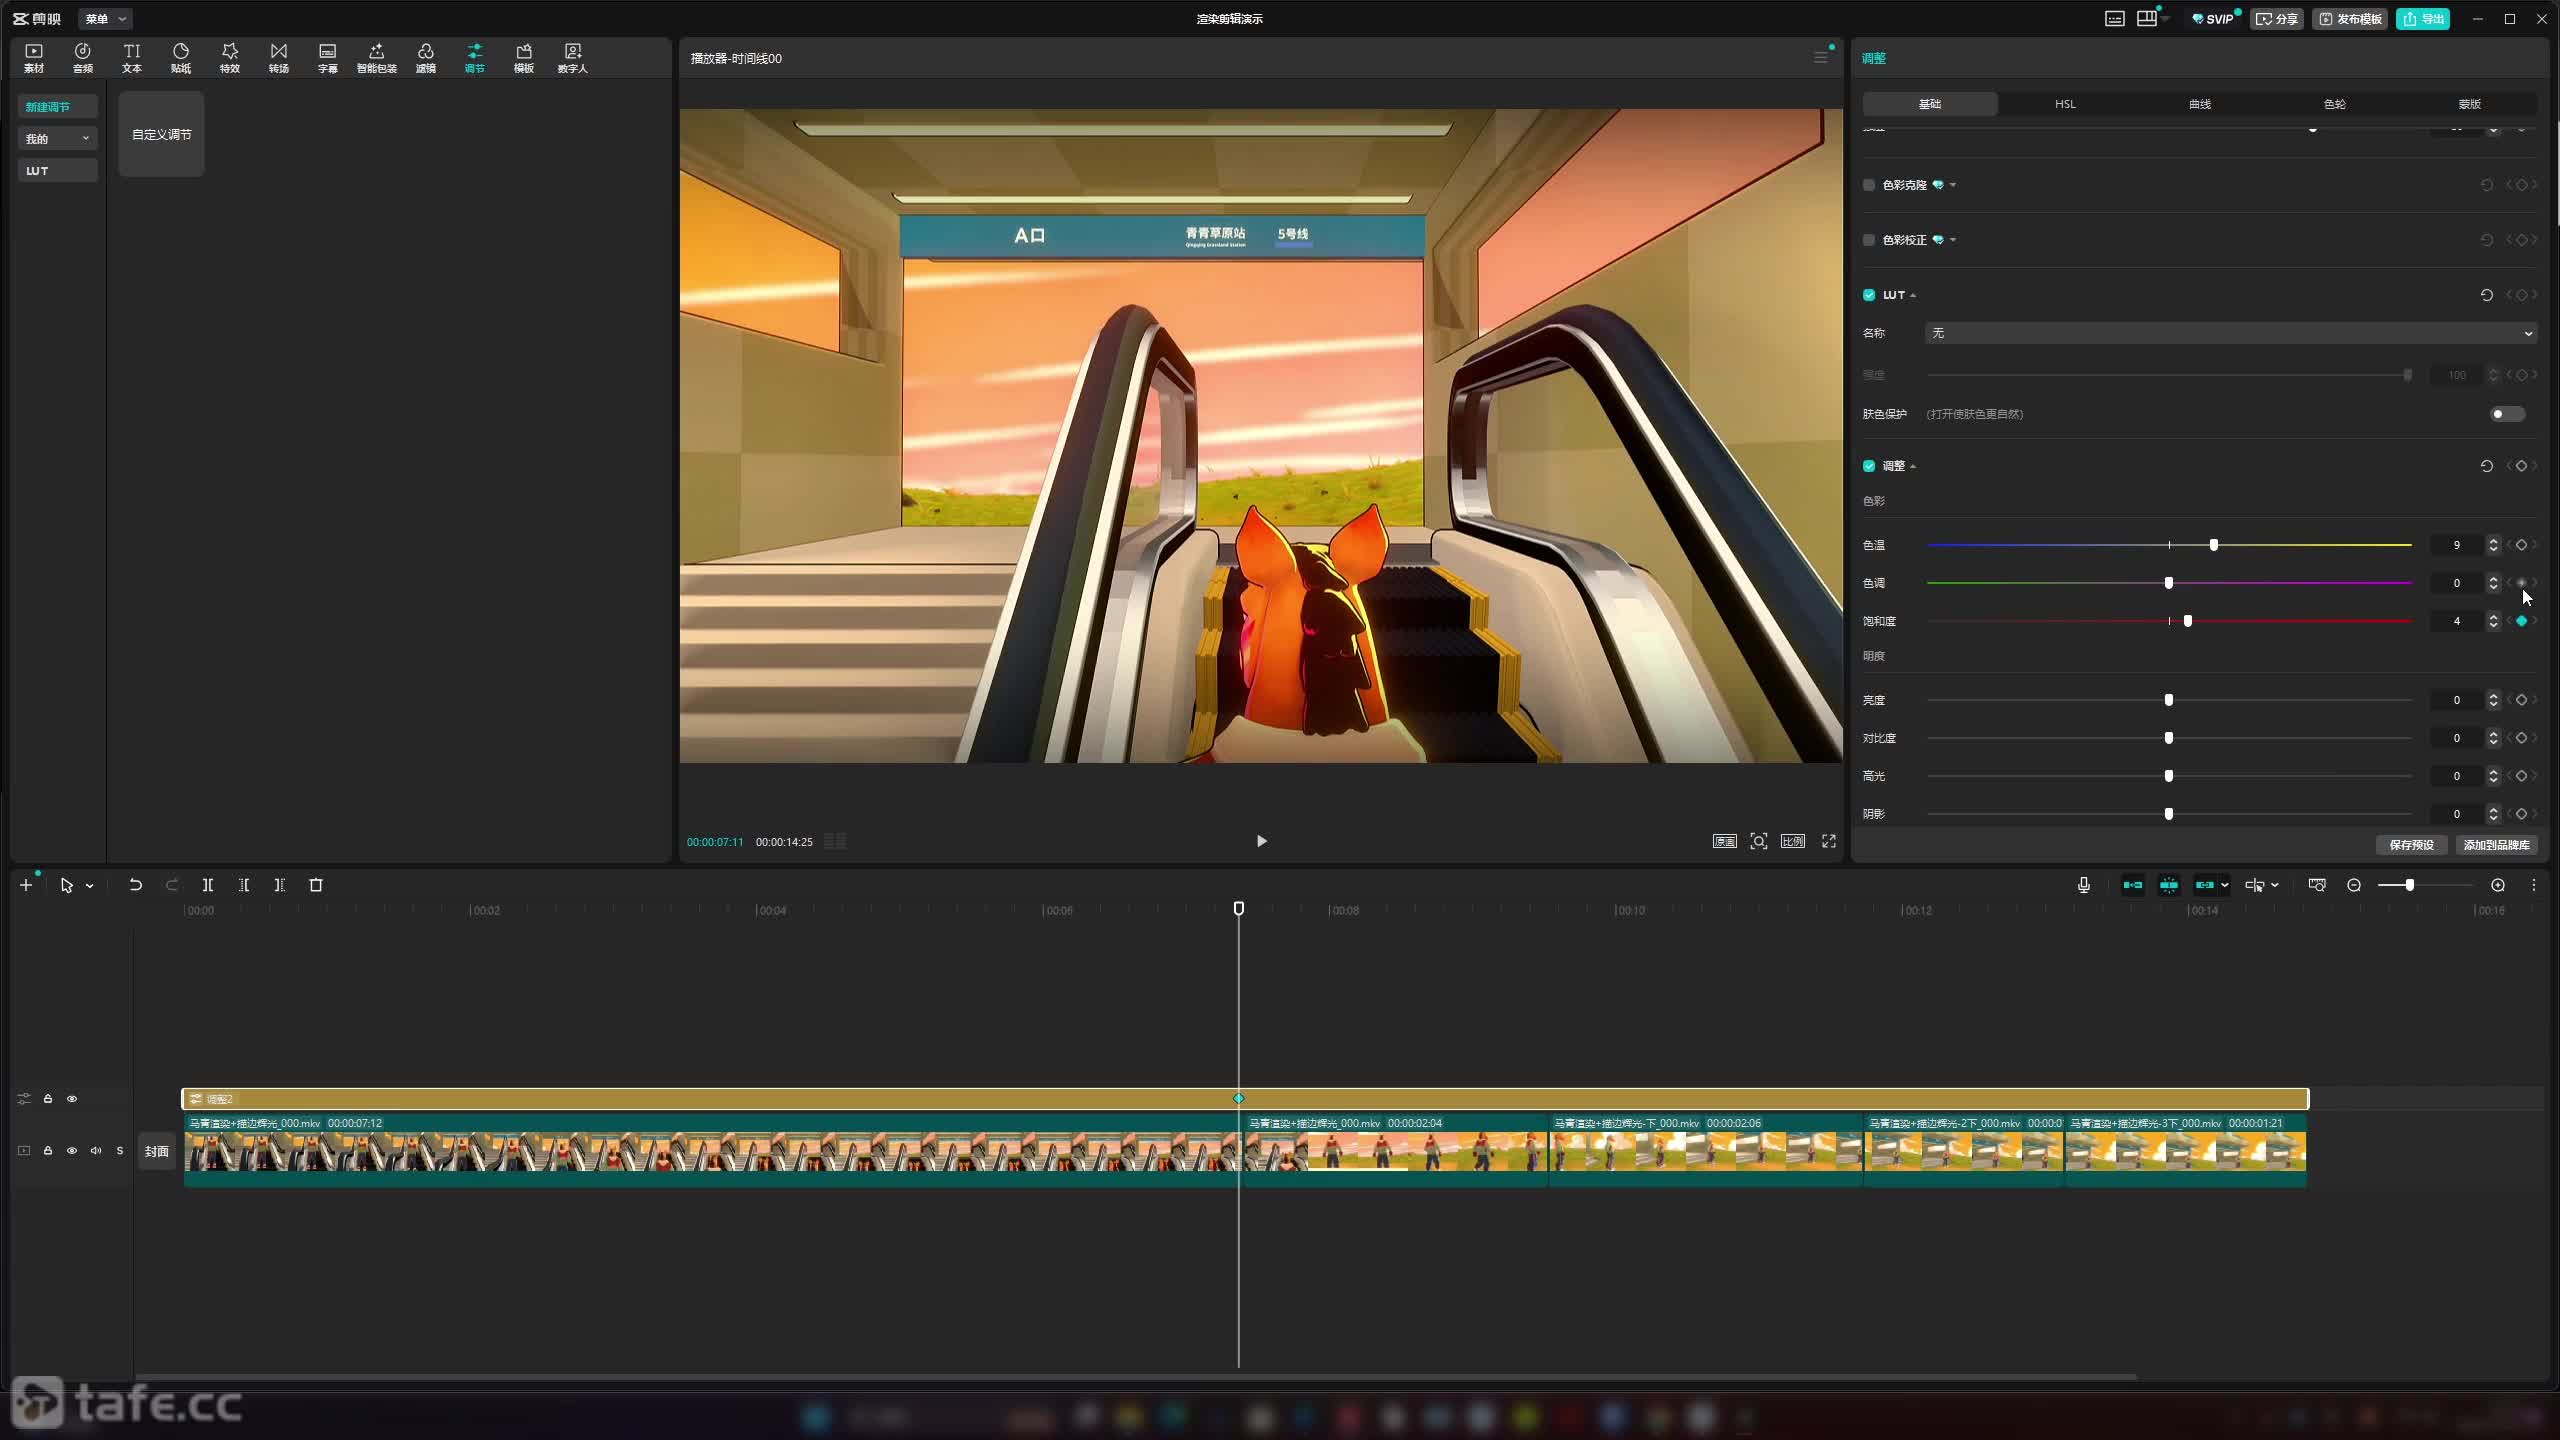Click the undo arrow in the timeline toolbar
The height and width of the screenshot is (1440, 2560).
135,885
